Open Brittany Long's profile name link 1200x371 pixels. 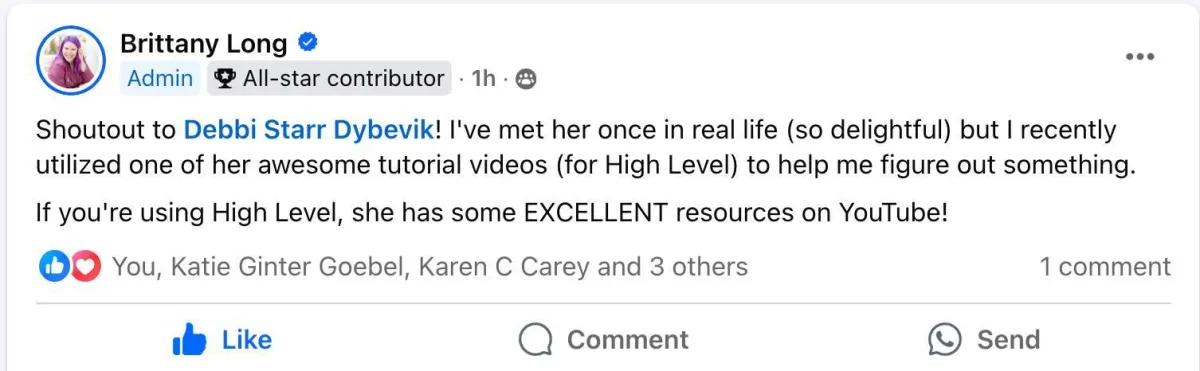(x=204, y=44)
